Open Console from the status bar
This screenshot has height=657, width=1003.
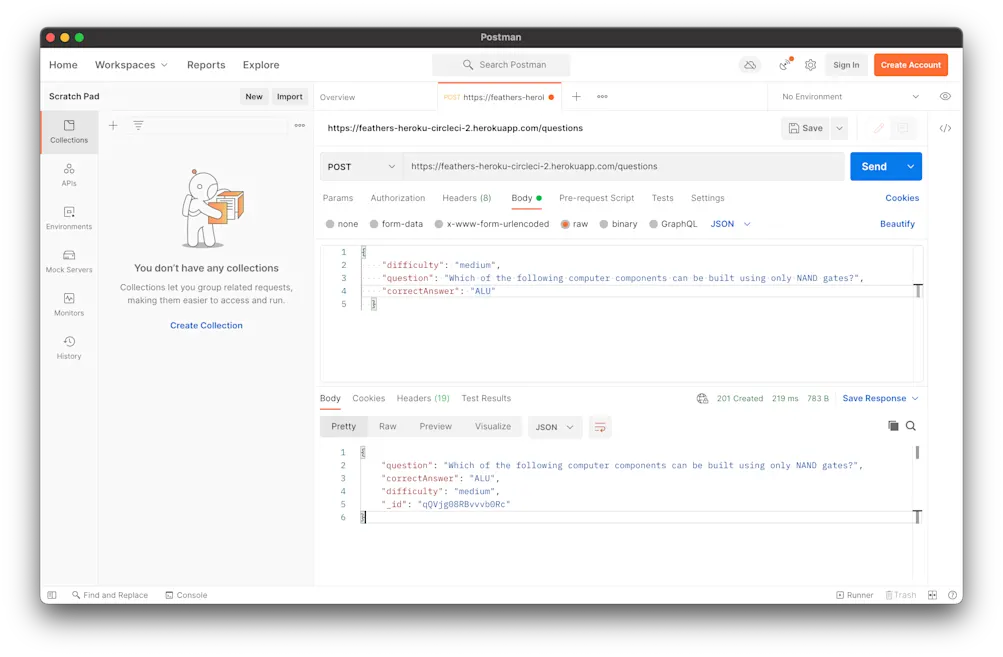(186, 595)
